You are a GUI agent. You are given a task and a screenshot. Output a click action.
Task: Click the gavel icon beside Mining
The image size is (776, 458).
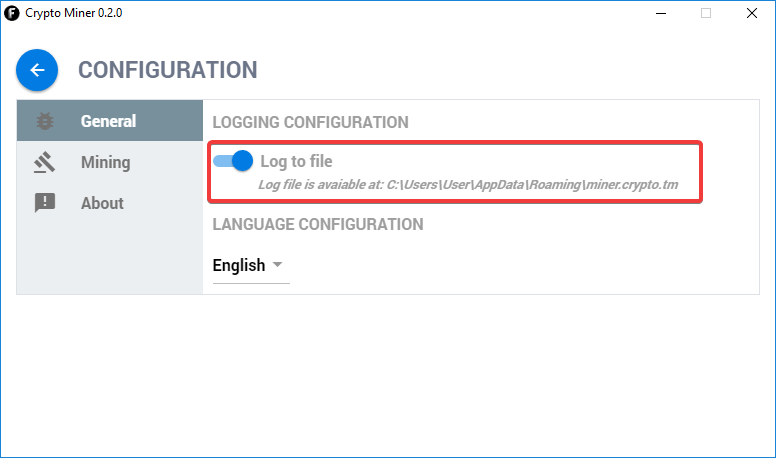pos(45,162)
